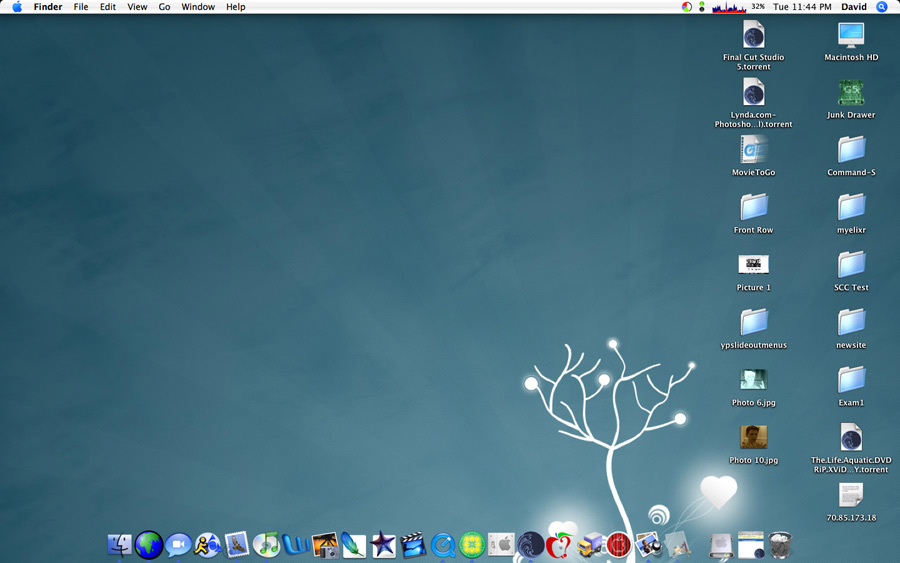Screen dimensions: 900x563
Task: Open LimeWire from the dock
Action: [x=472, y=545]
